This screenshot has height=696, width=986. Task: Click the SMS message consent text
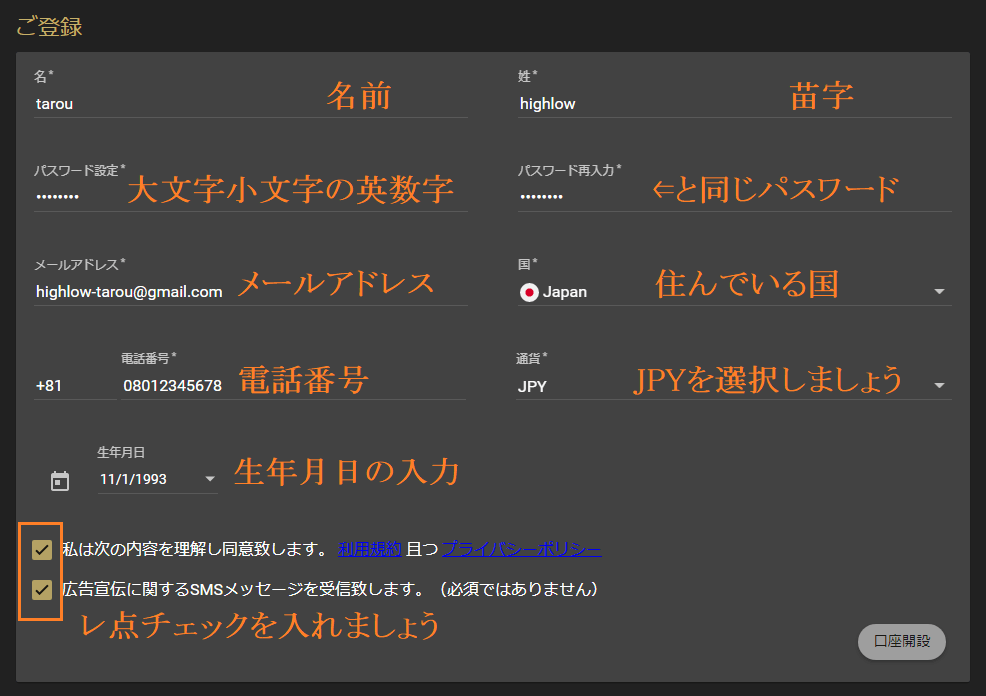coord(330,589)
